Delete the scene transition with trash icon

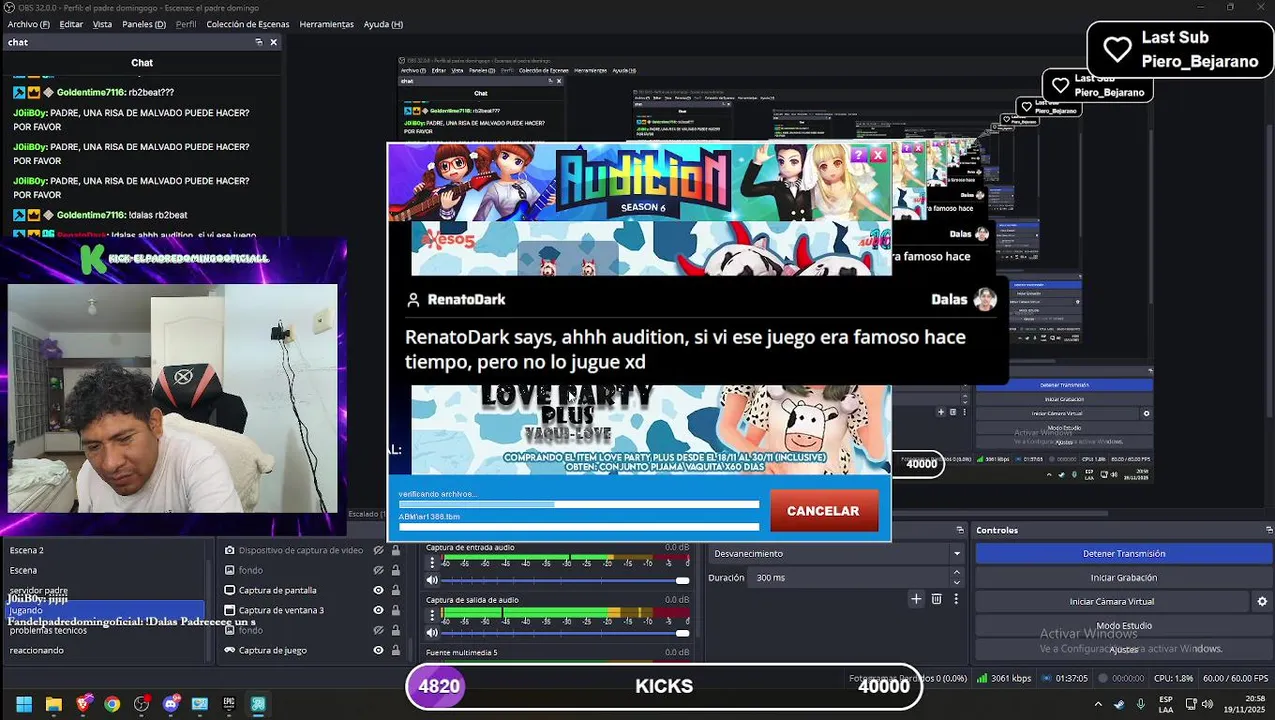pyautogui.click(x=936, y=599)
